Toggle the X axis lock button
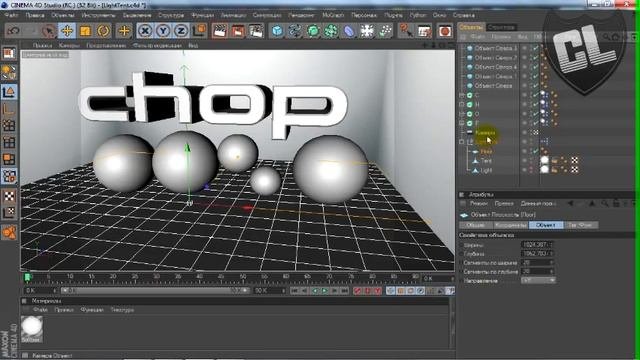Viewport: 640px width, 360px height. click(144, 31)
